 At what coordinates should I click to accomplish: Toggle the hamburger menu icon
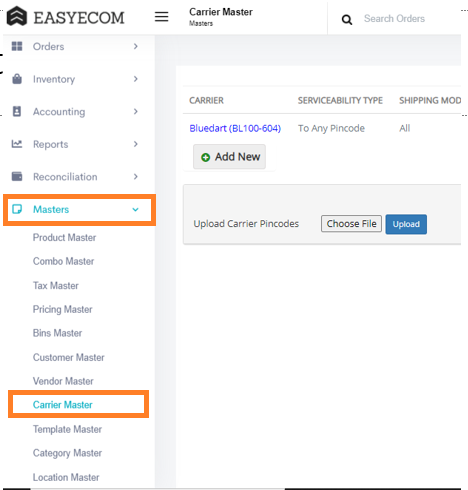click(161, 17)
